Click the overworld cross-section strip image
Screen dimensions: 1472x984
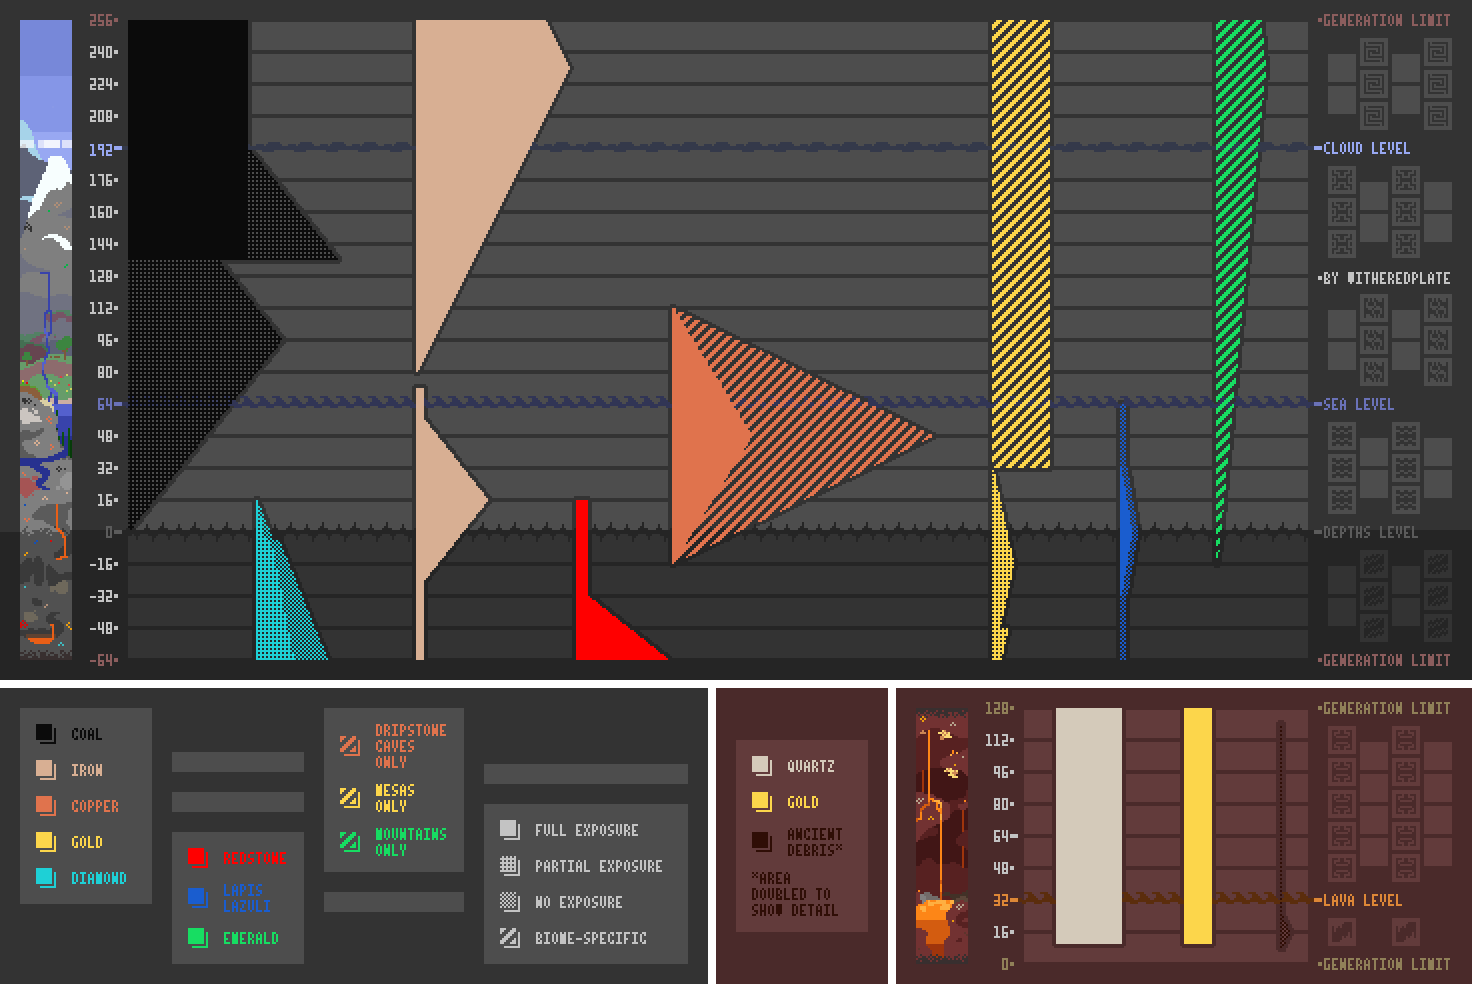click(x=46, y=340)
